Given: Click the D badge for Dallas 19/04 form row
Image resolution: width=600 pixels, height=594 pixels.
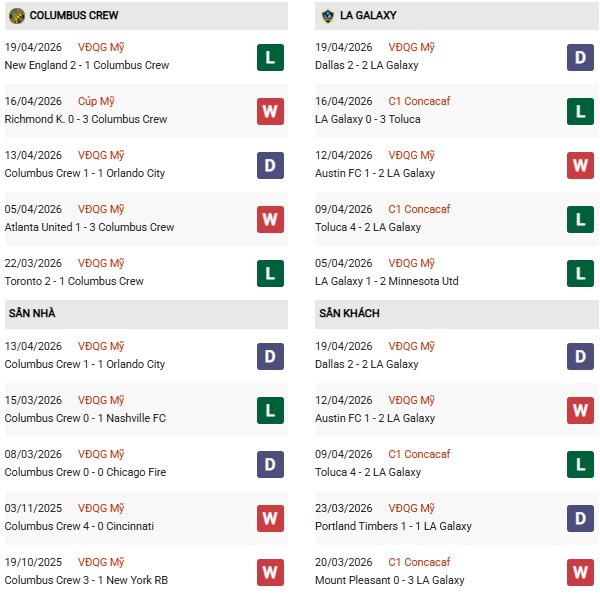Looking at the screenshot, I should 580,57.
